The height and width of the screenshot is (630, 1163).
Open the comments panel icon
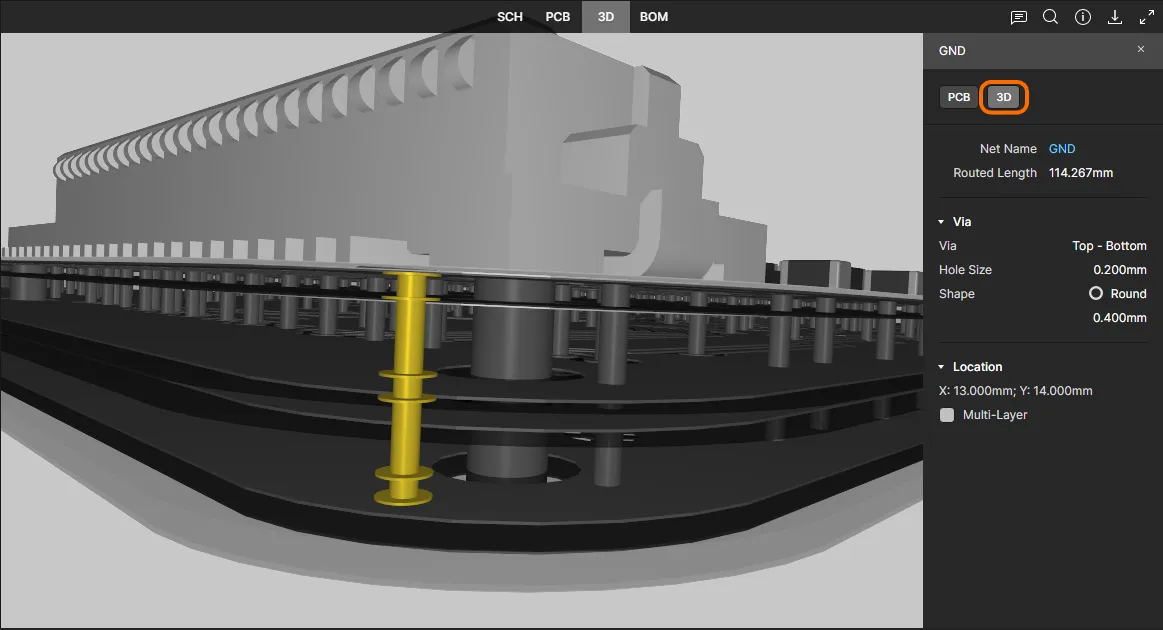point(1018,17)
